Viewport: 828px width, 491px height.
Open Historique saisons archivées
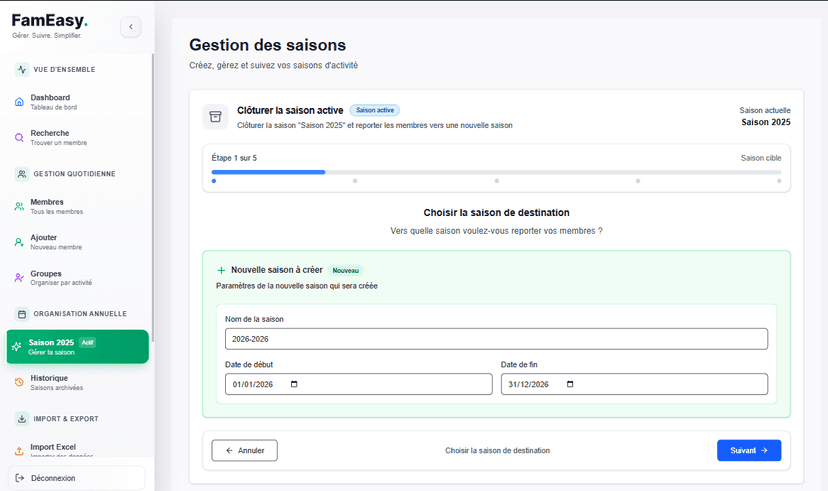(78, 382)
